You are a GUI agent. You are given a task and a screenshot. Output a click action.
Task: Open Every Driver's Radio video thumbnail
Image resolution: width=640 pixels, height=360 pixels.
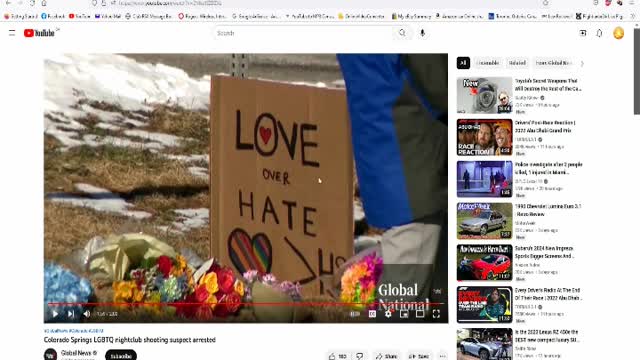pyautogui.click(x=484, y=304)
